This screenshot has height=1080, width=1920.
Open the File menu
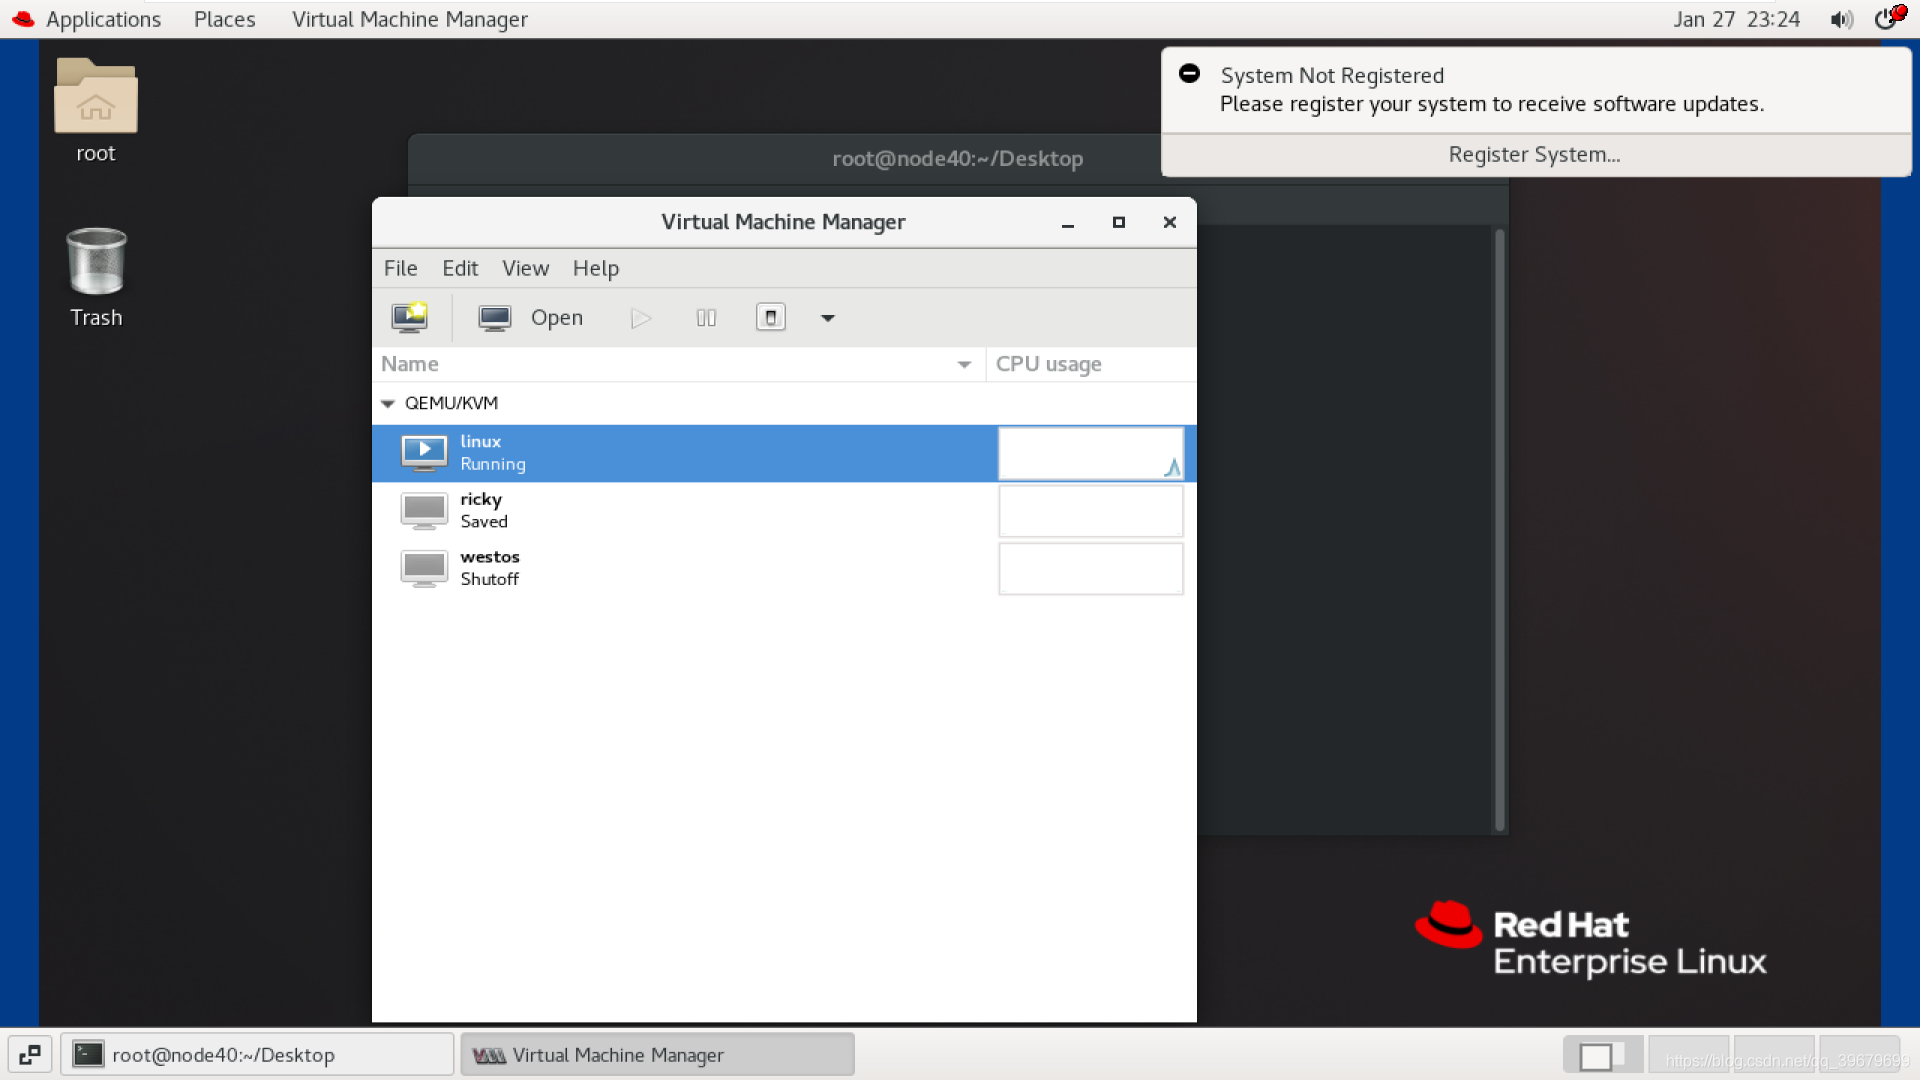click(400, 268)
